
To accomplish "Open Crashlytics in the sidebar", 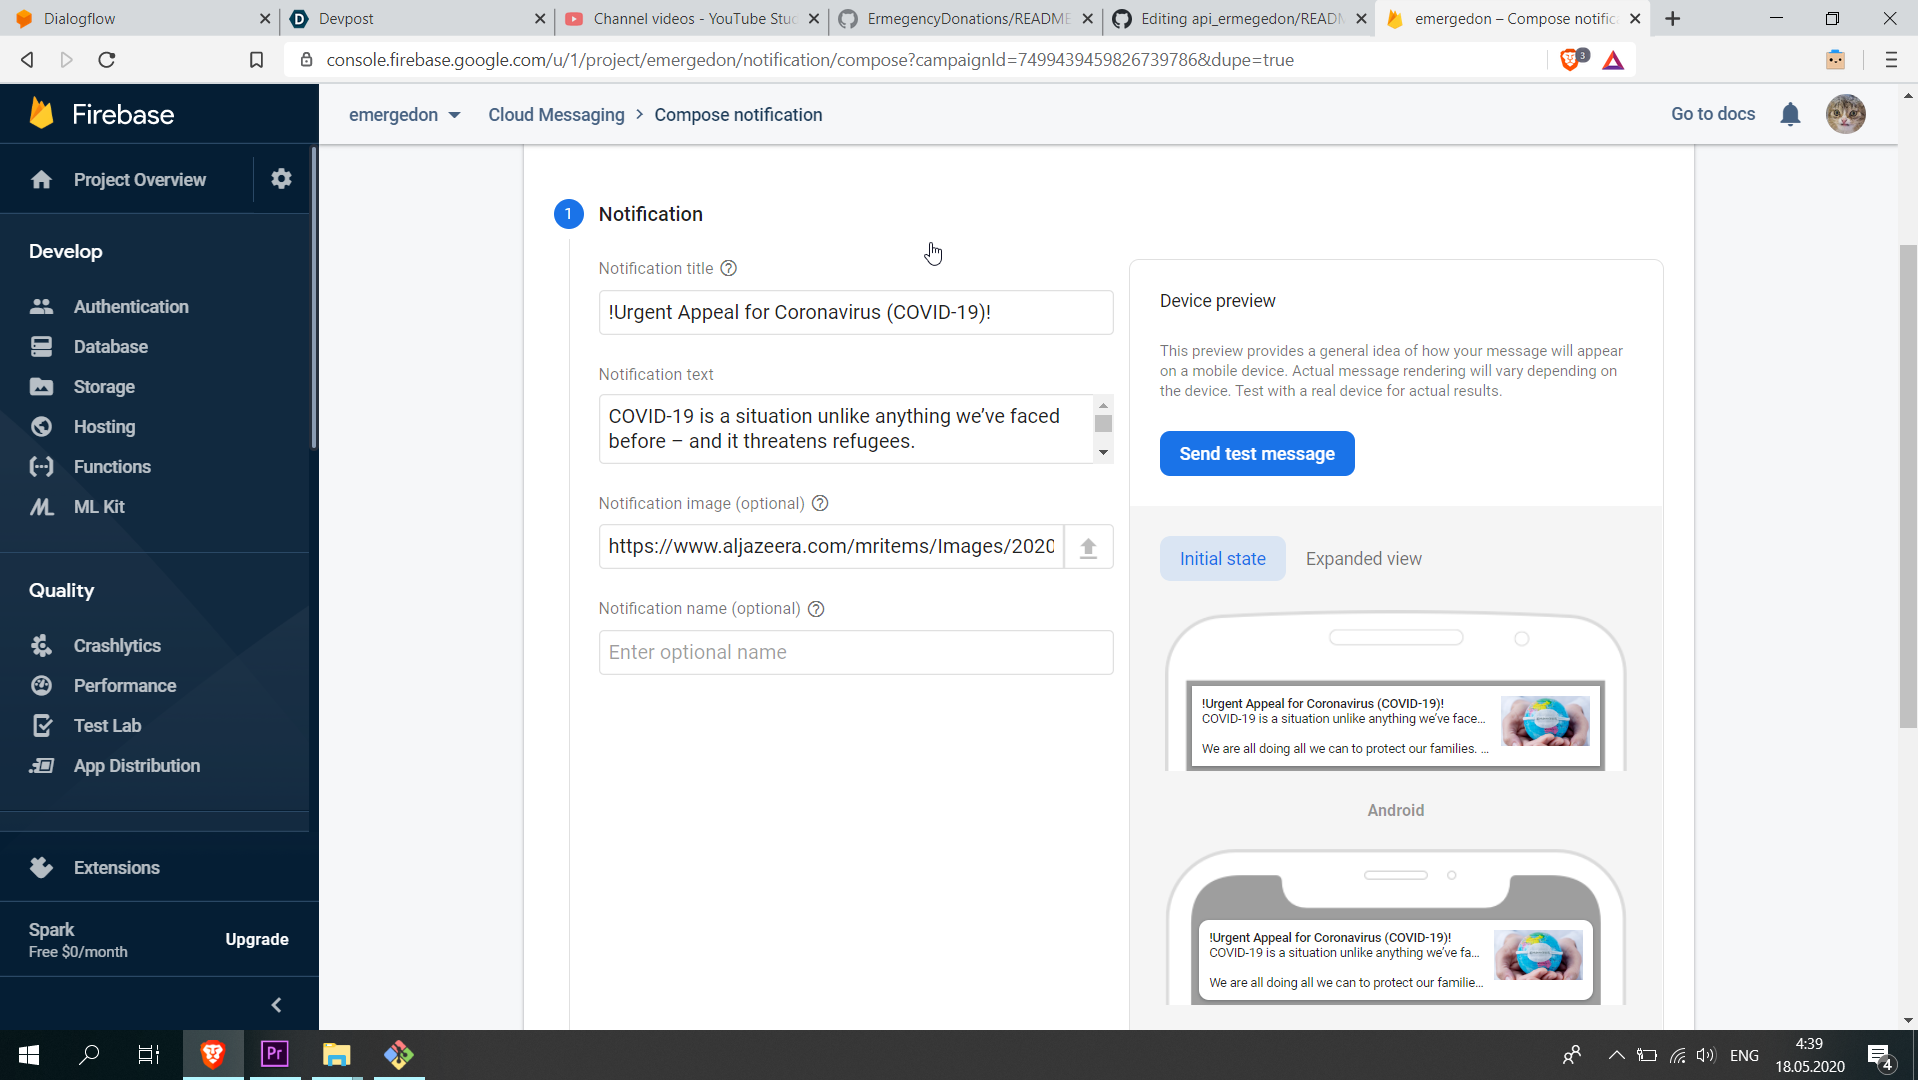I will [117, 646].
